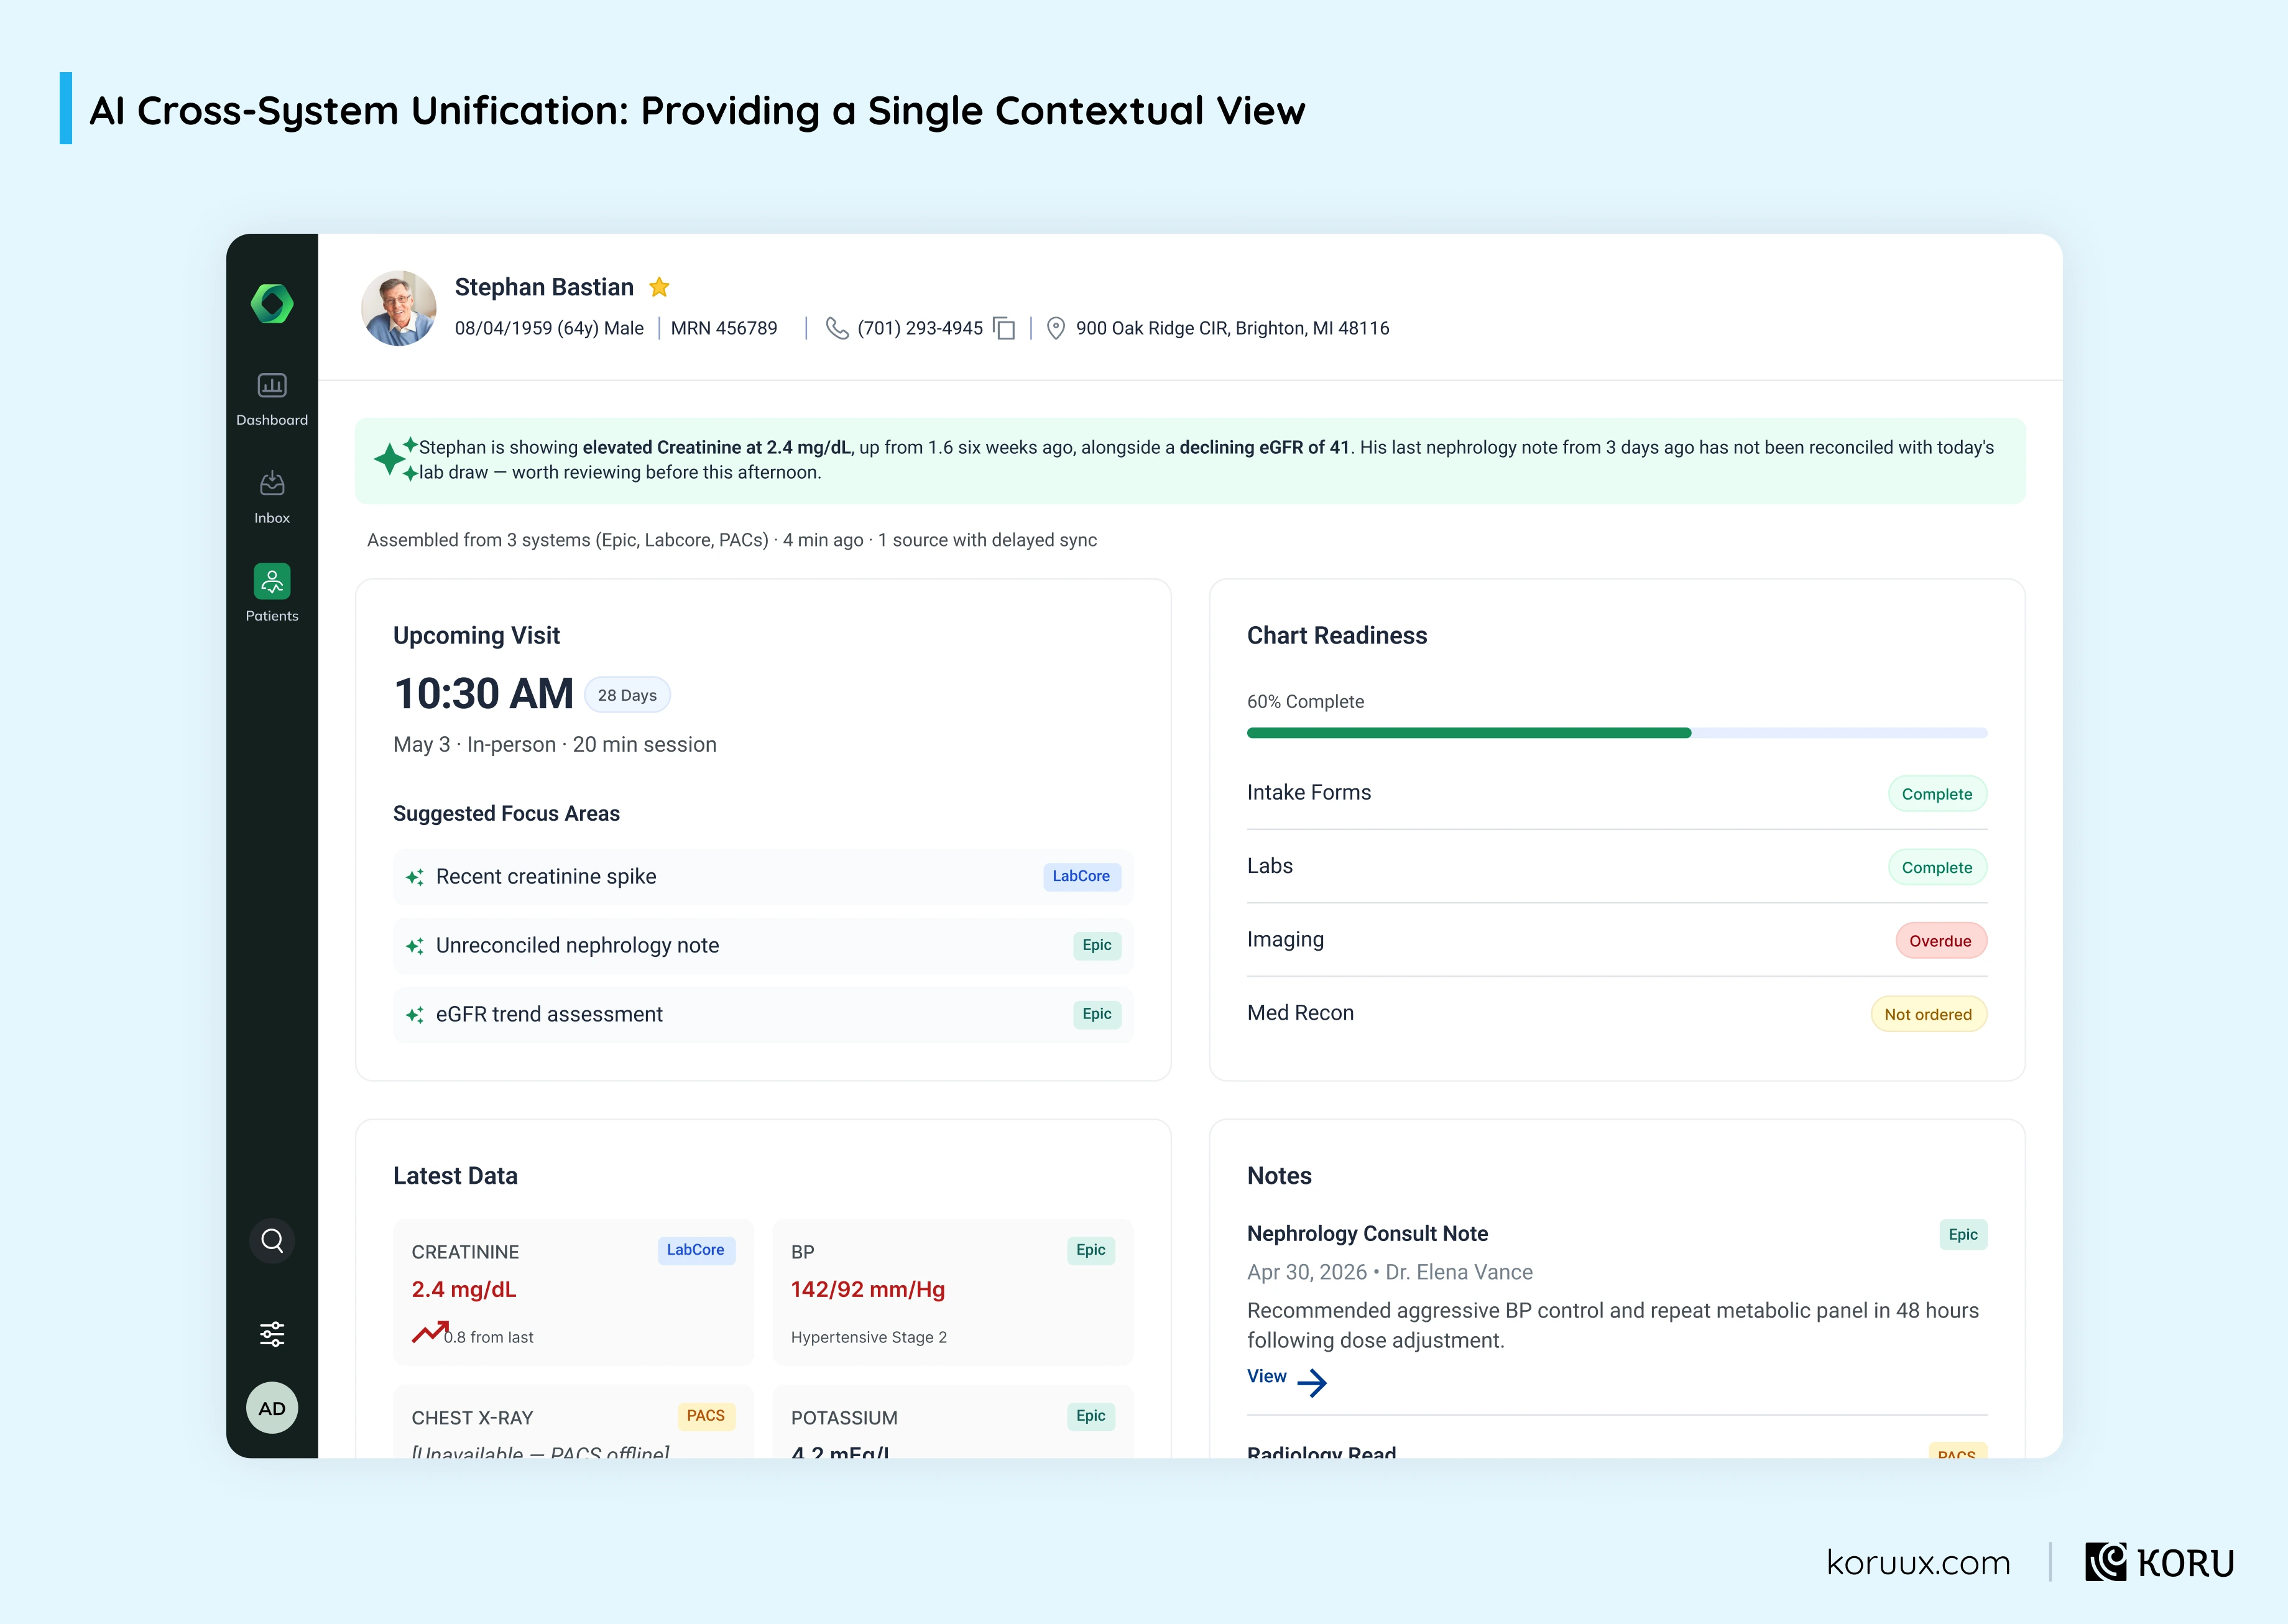The image size is (2288, 1624).
Task: Click the location pin icon by address
Action: 1055,328
